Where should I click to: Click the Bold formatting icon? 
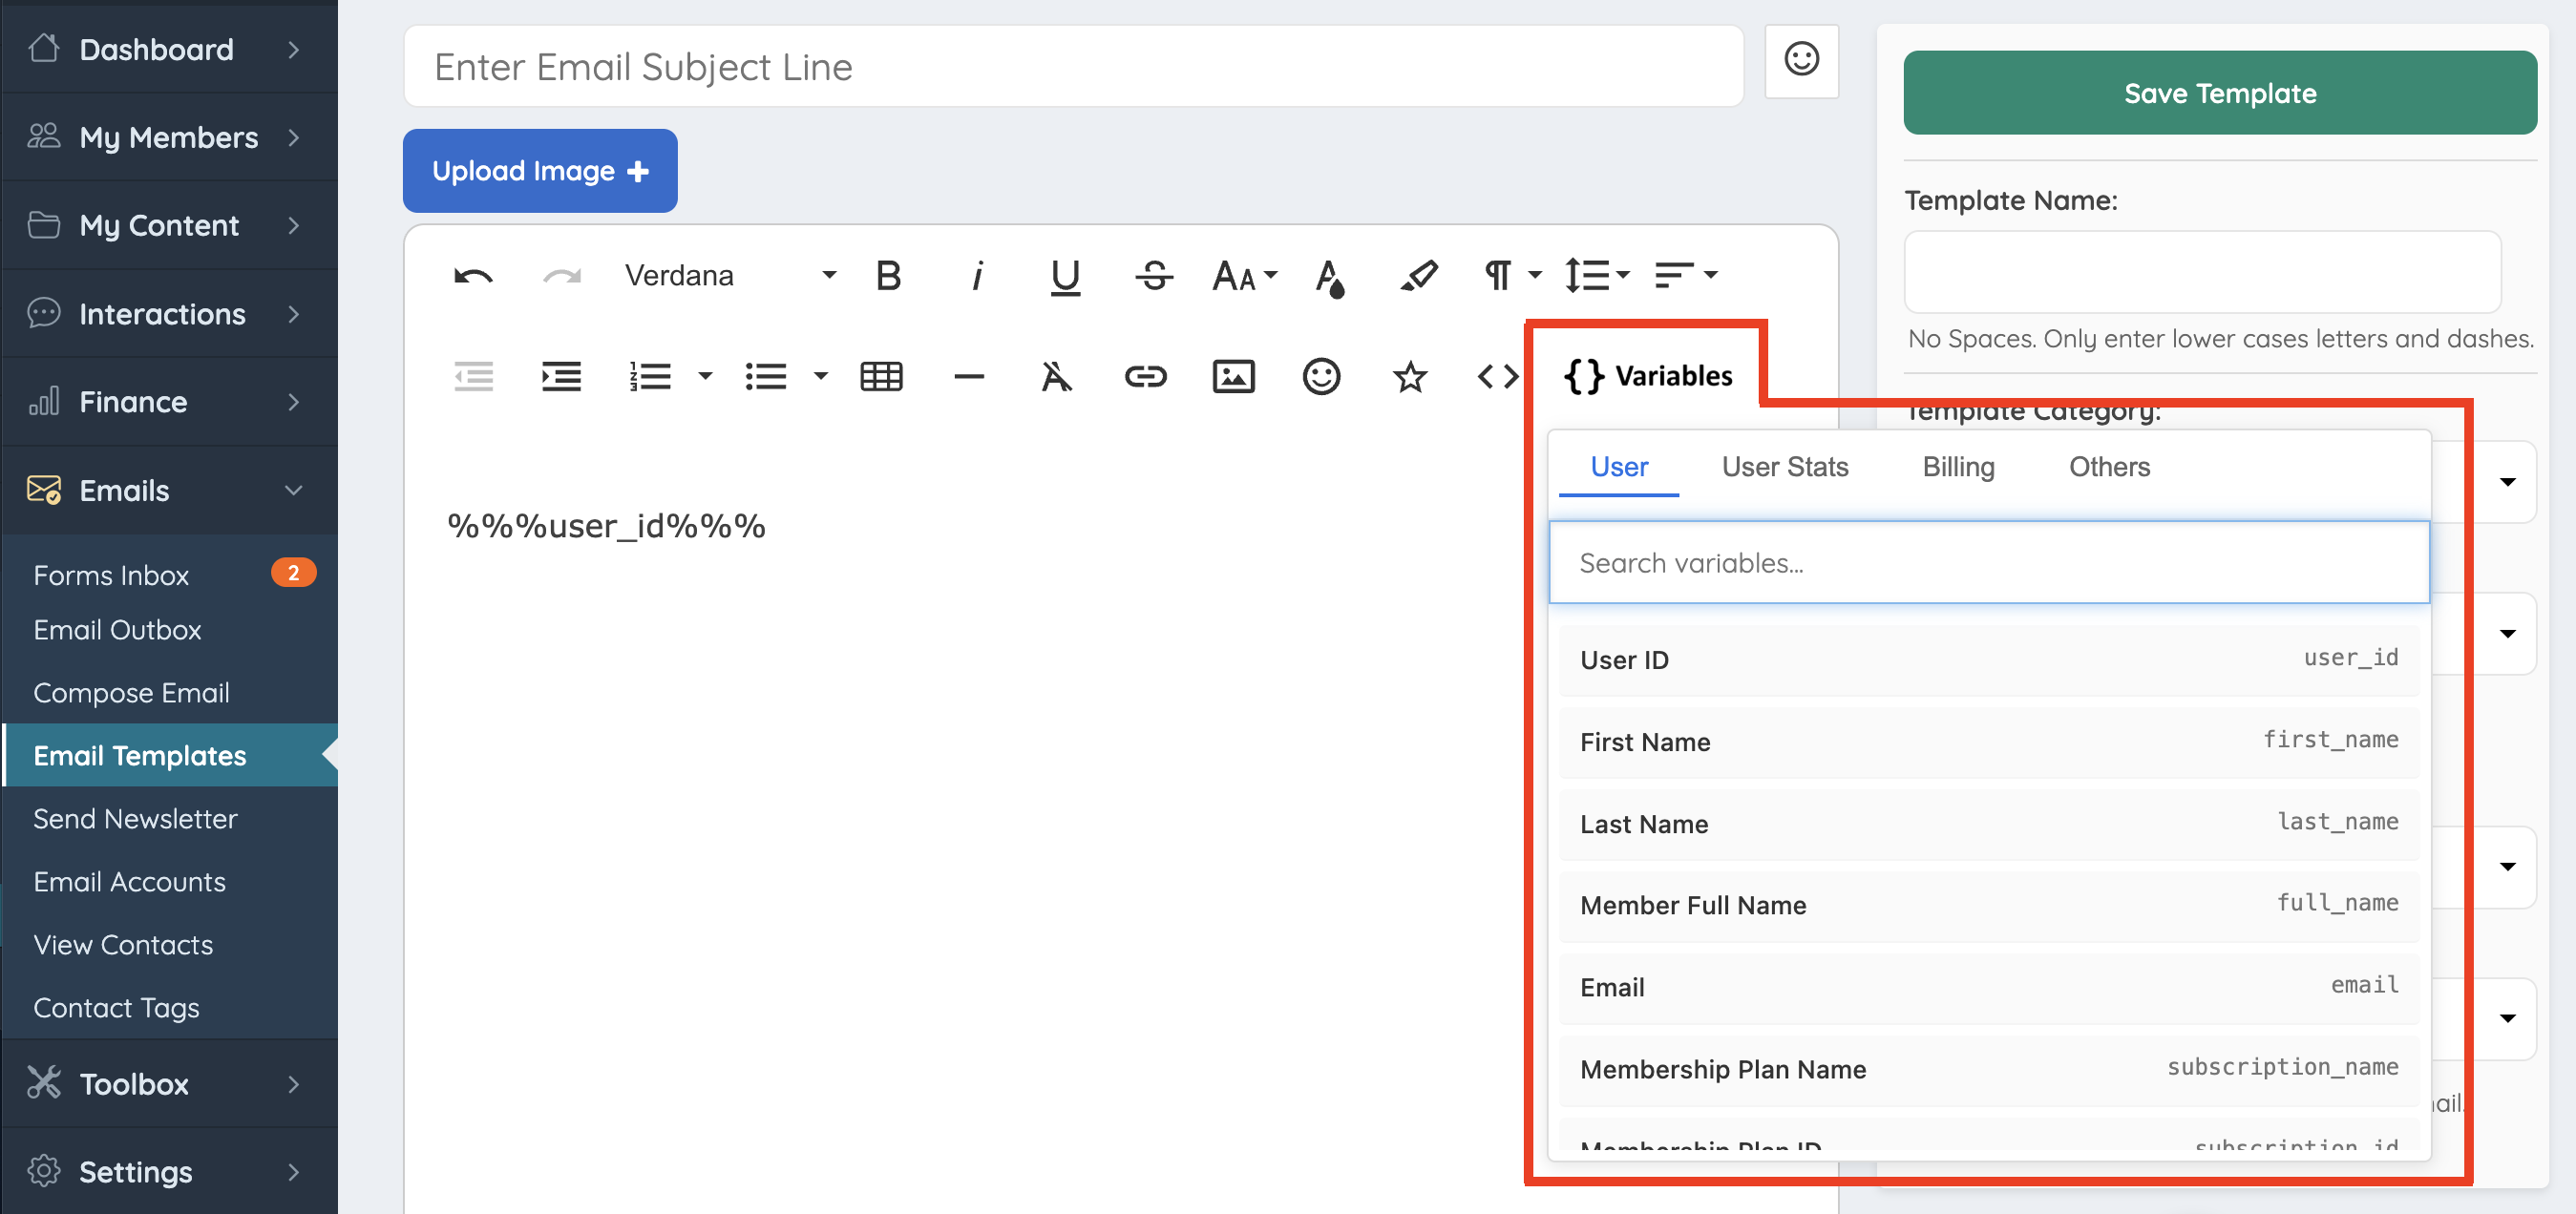(888, 275)
